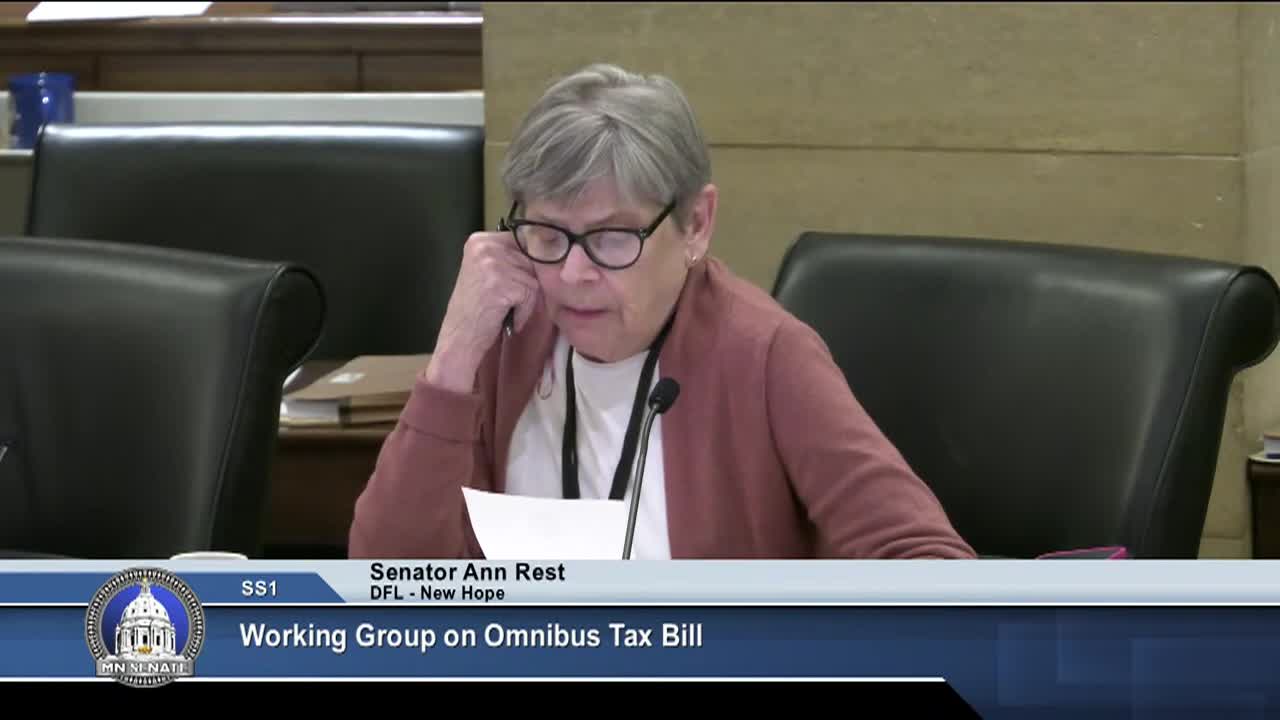
Task: Click the microphone head on the desk
Action: click(663, 395)
